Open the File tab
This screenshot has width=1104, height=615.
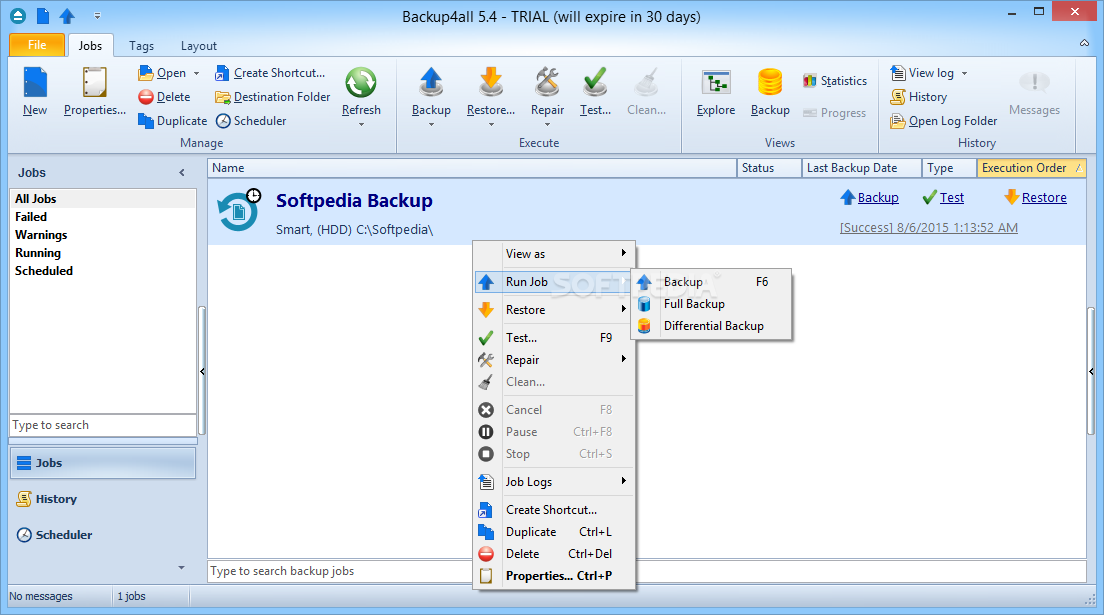click(x=37, y=45)
